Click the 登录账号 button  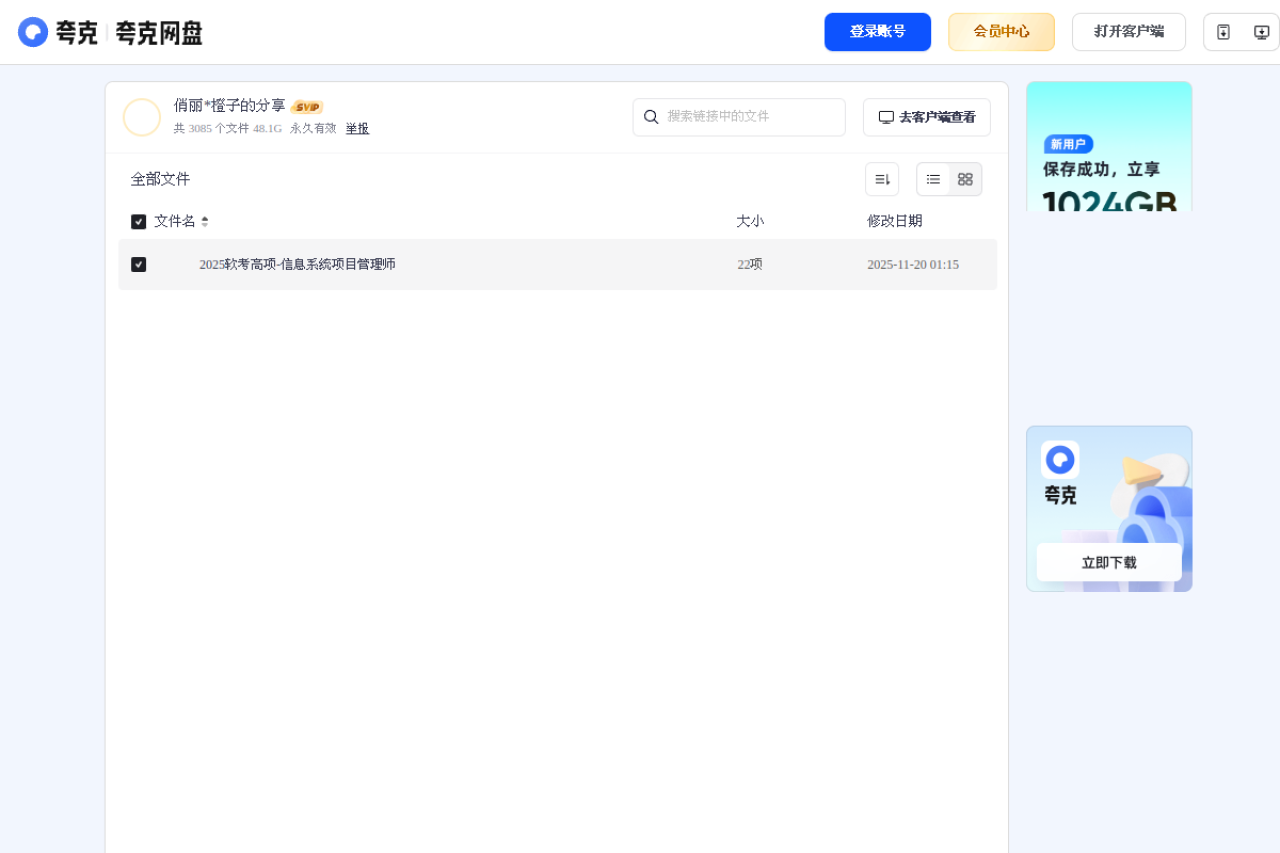pyautogui.click(x=877, y=31)
